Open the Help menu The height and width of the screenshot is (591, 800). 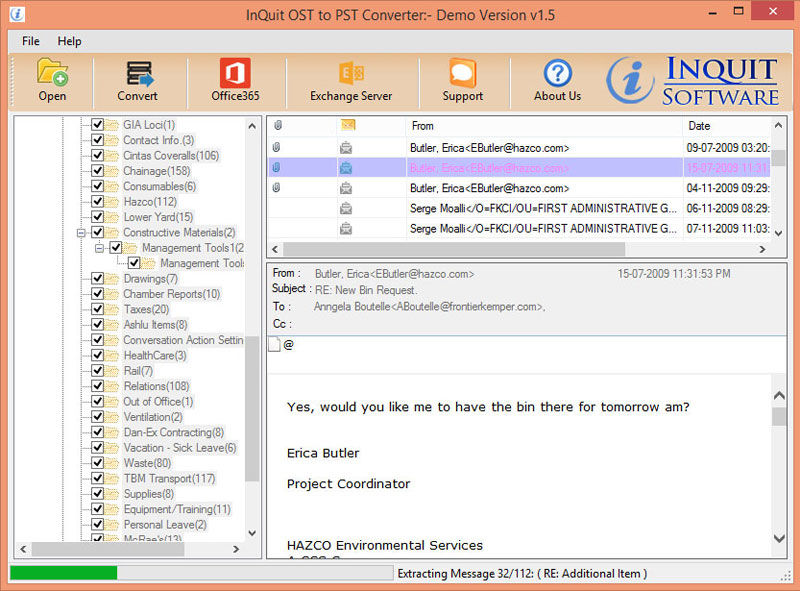(69, 41)
